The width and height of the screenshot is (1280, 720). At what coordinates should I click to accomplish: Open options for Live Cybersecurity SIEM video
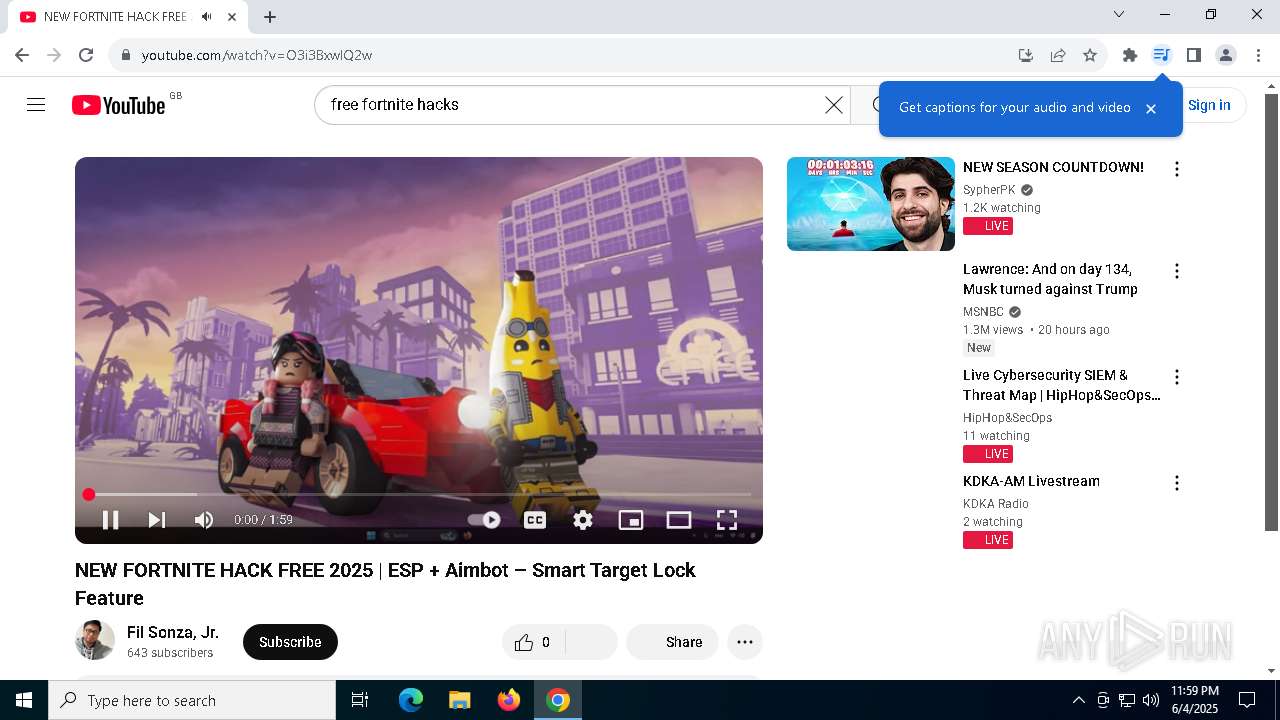[1177, 377]
